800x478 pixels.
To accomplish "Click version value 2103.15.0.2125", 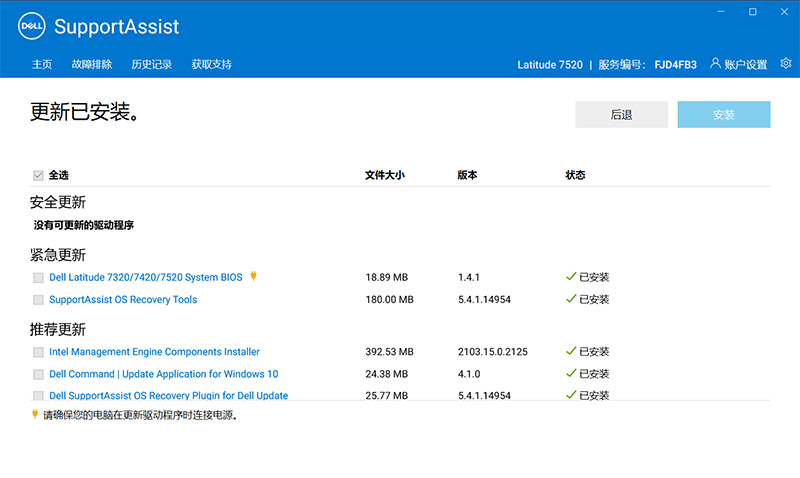I will point(493,351).
